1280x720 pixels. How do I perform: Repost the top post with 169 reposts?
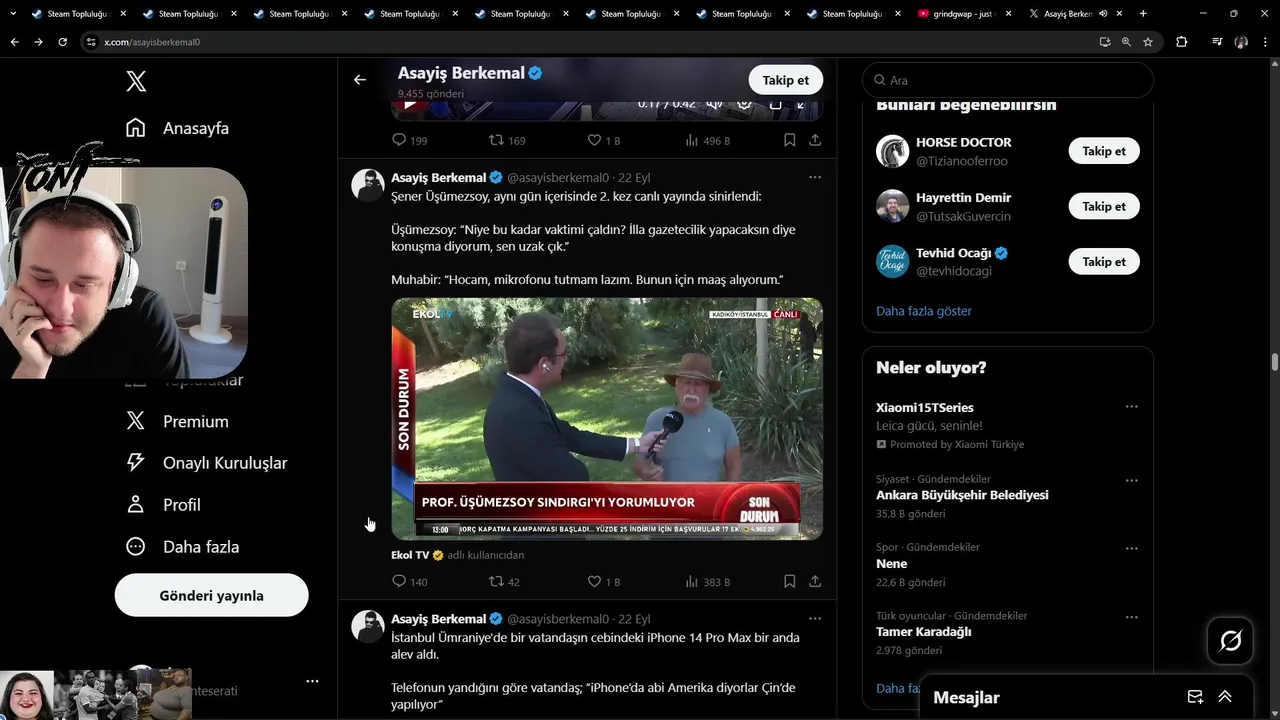[496, 140]
